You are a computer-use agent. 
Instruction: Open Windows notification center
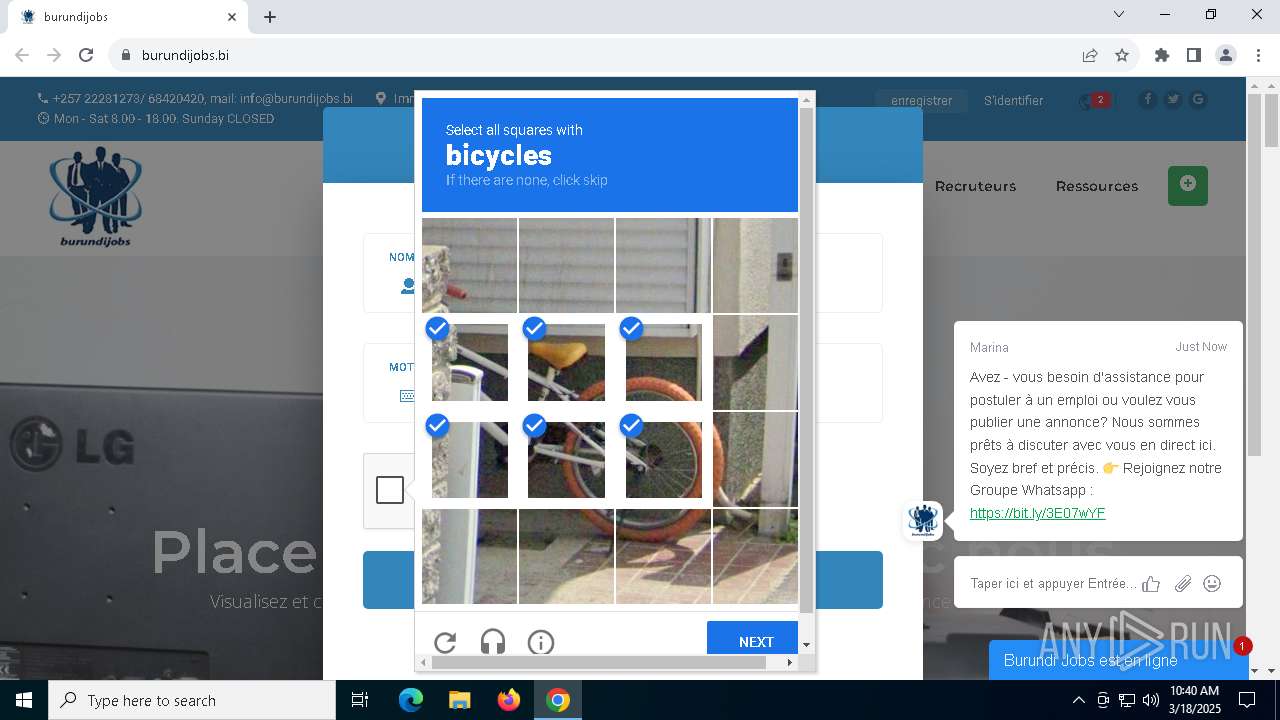coord(1247,700)
